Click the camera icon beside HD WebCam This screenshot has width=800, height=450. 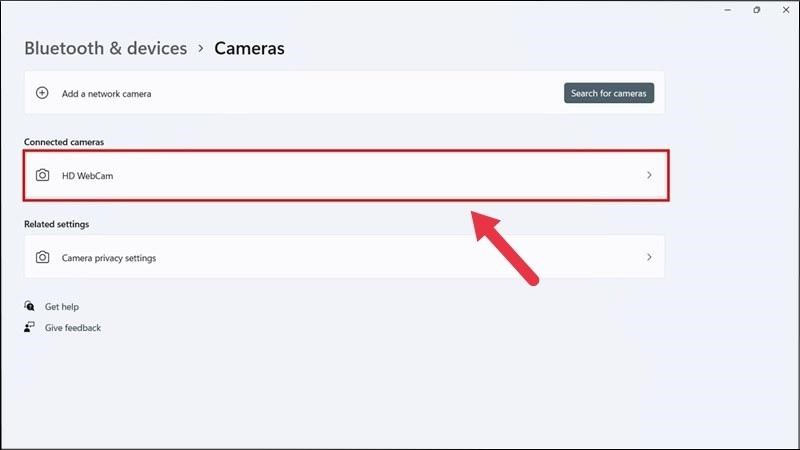(42, 175)
